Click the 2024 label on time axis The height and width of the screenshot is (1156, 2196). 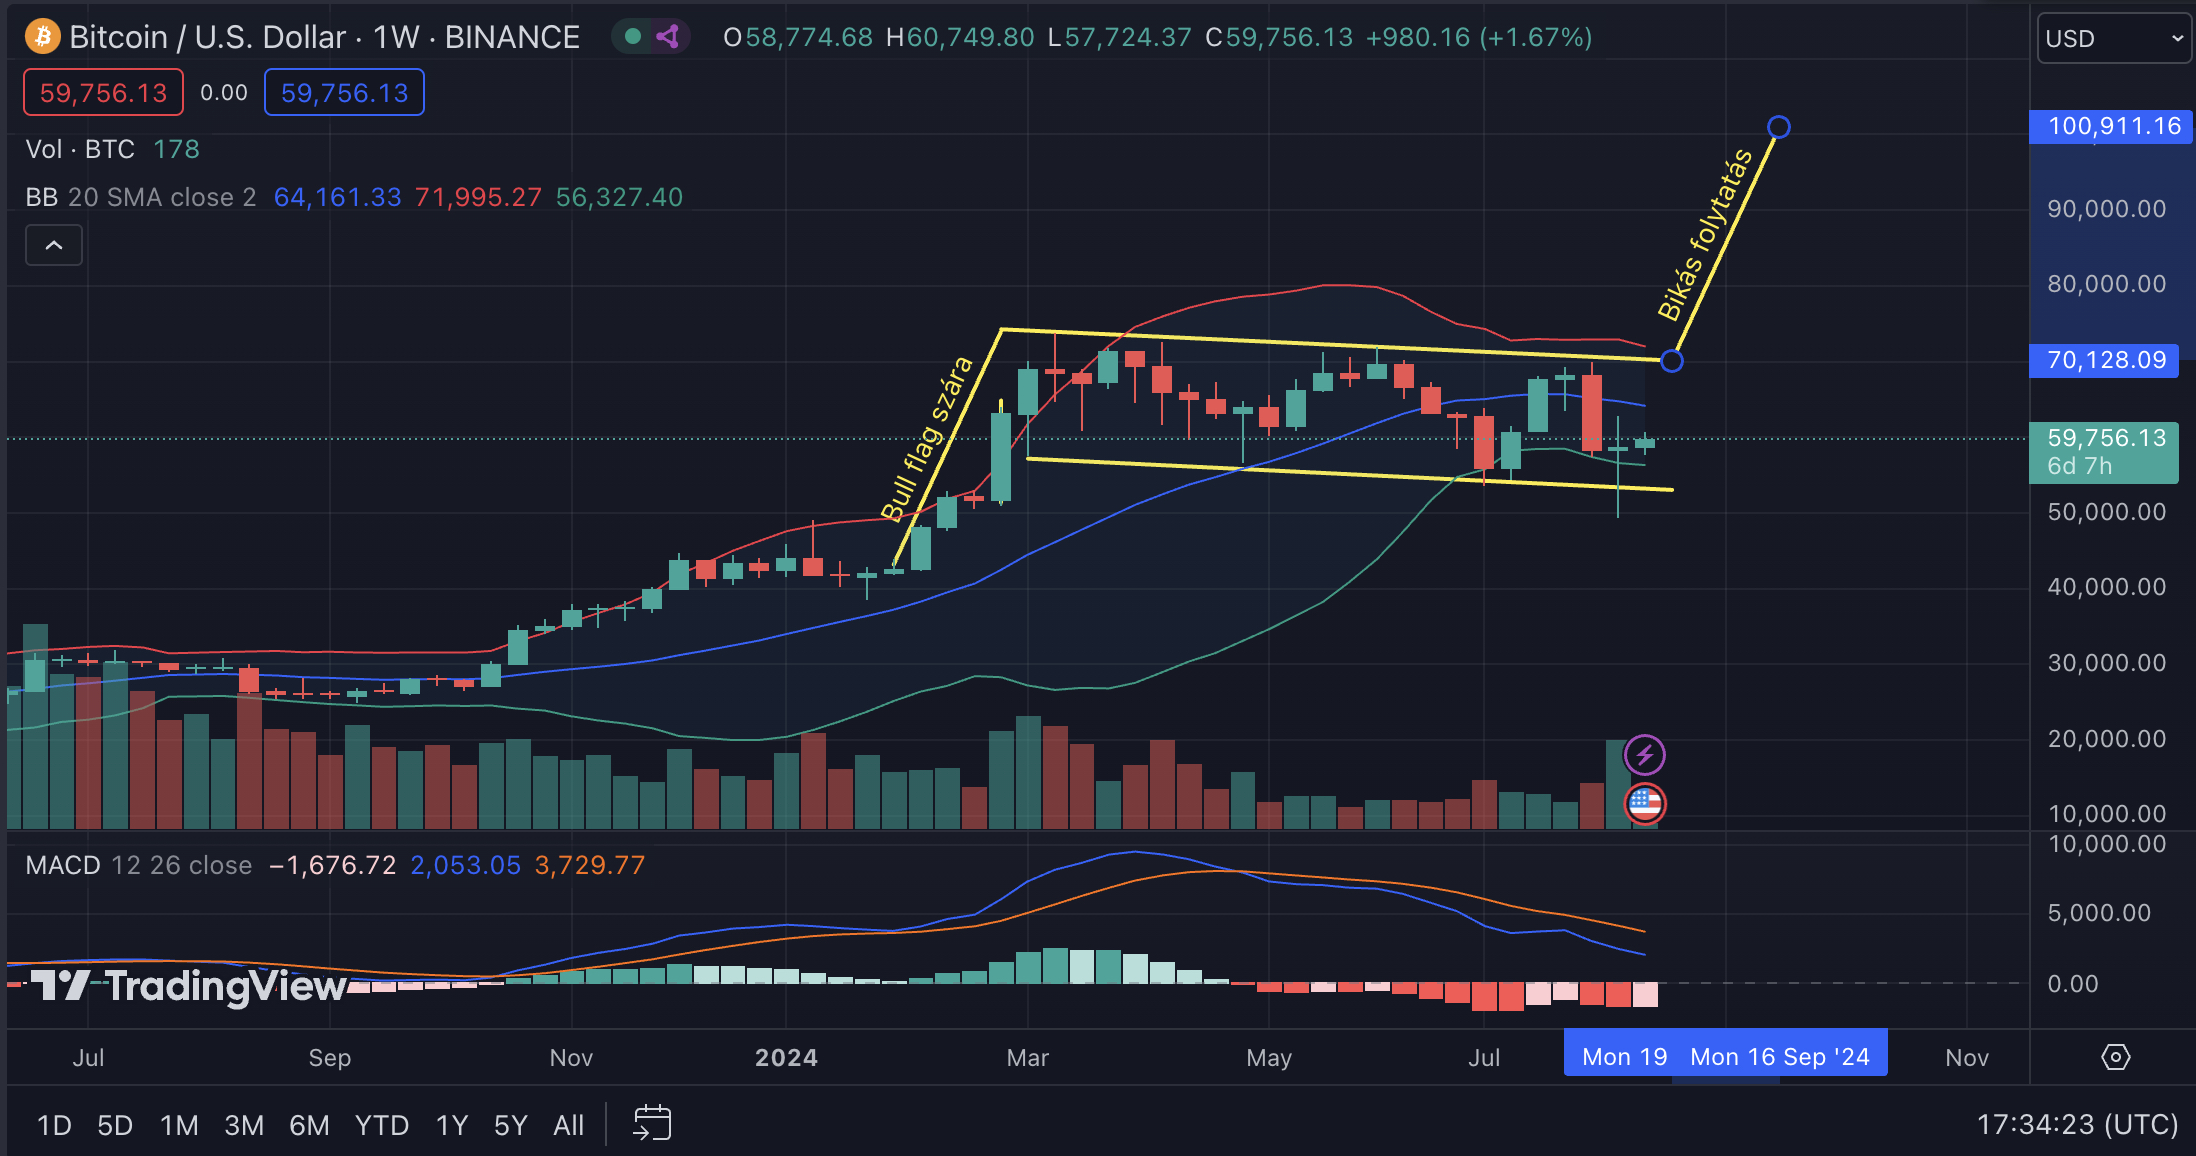click(x=786, y=1057)
